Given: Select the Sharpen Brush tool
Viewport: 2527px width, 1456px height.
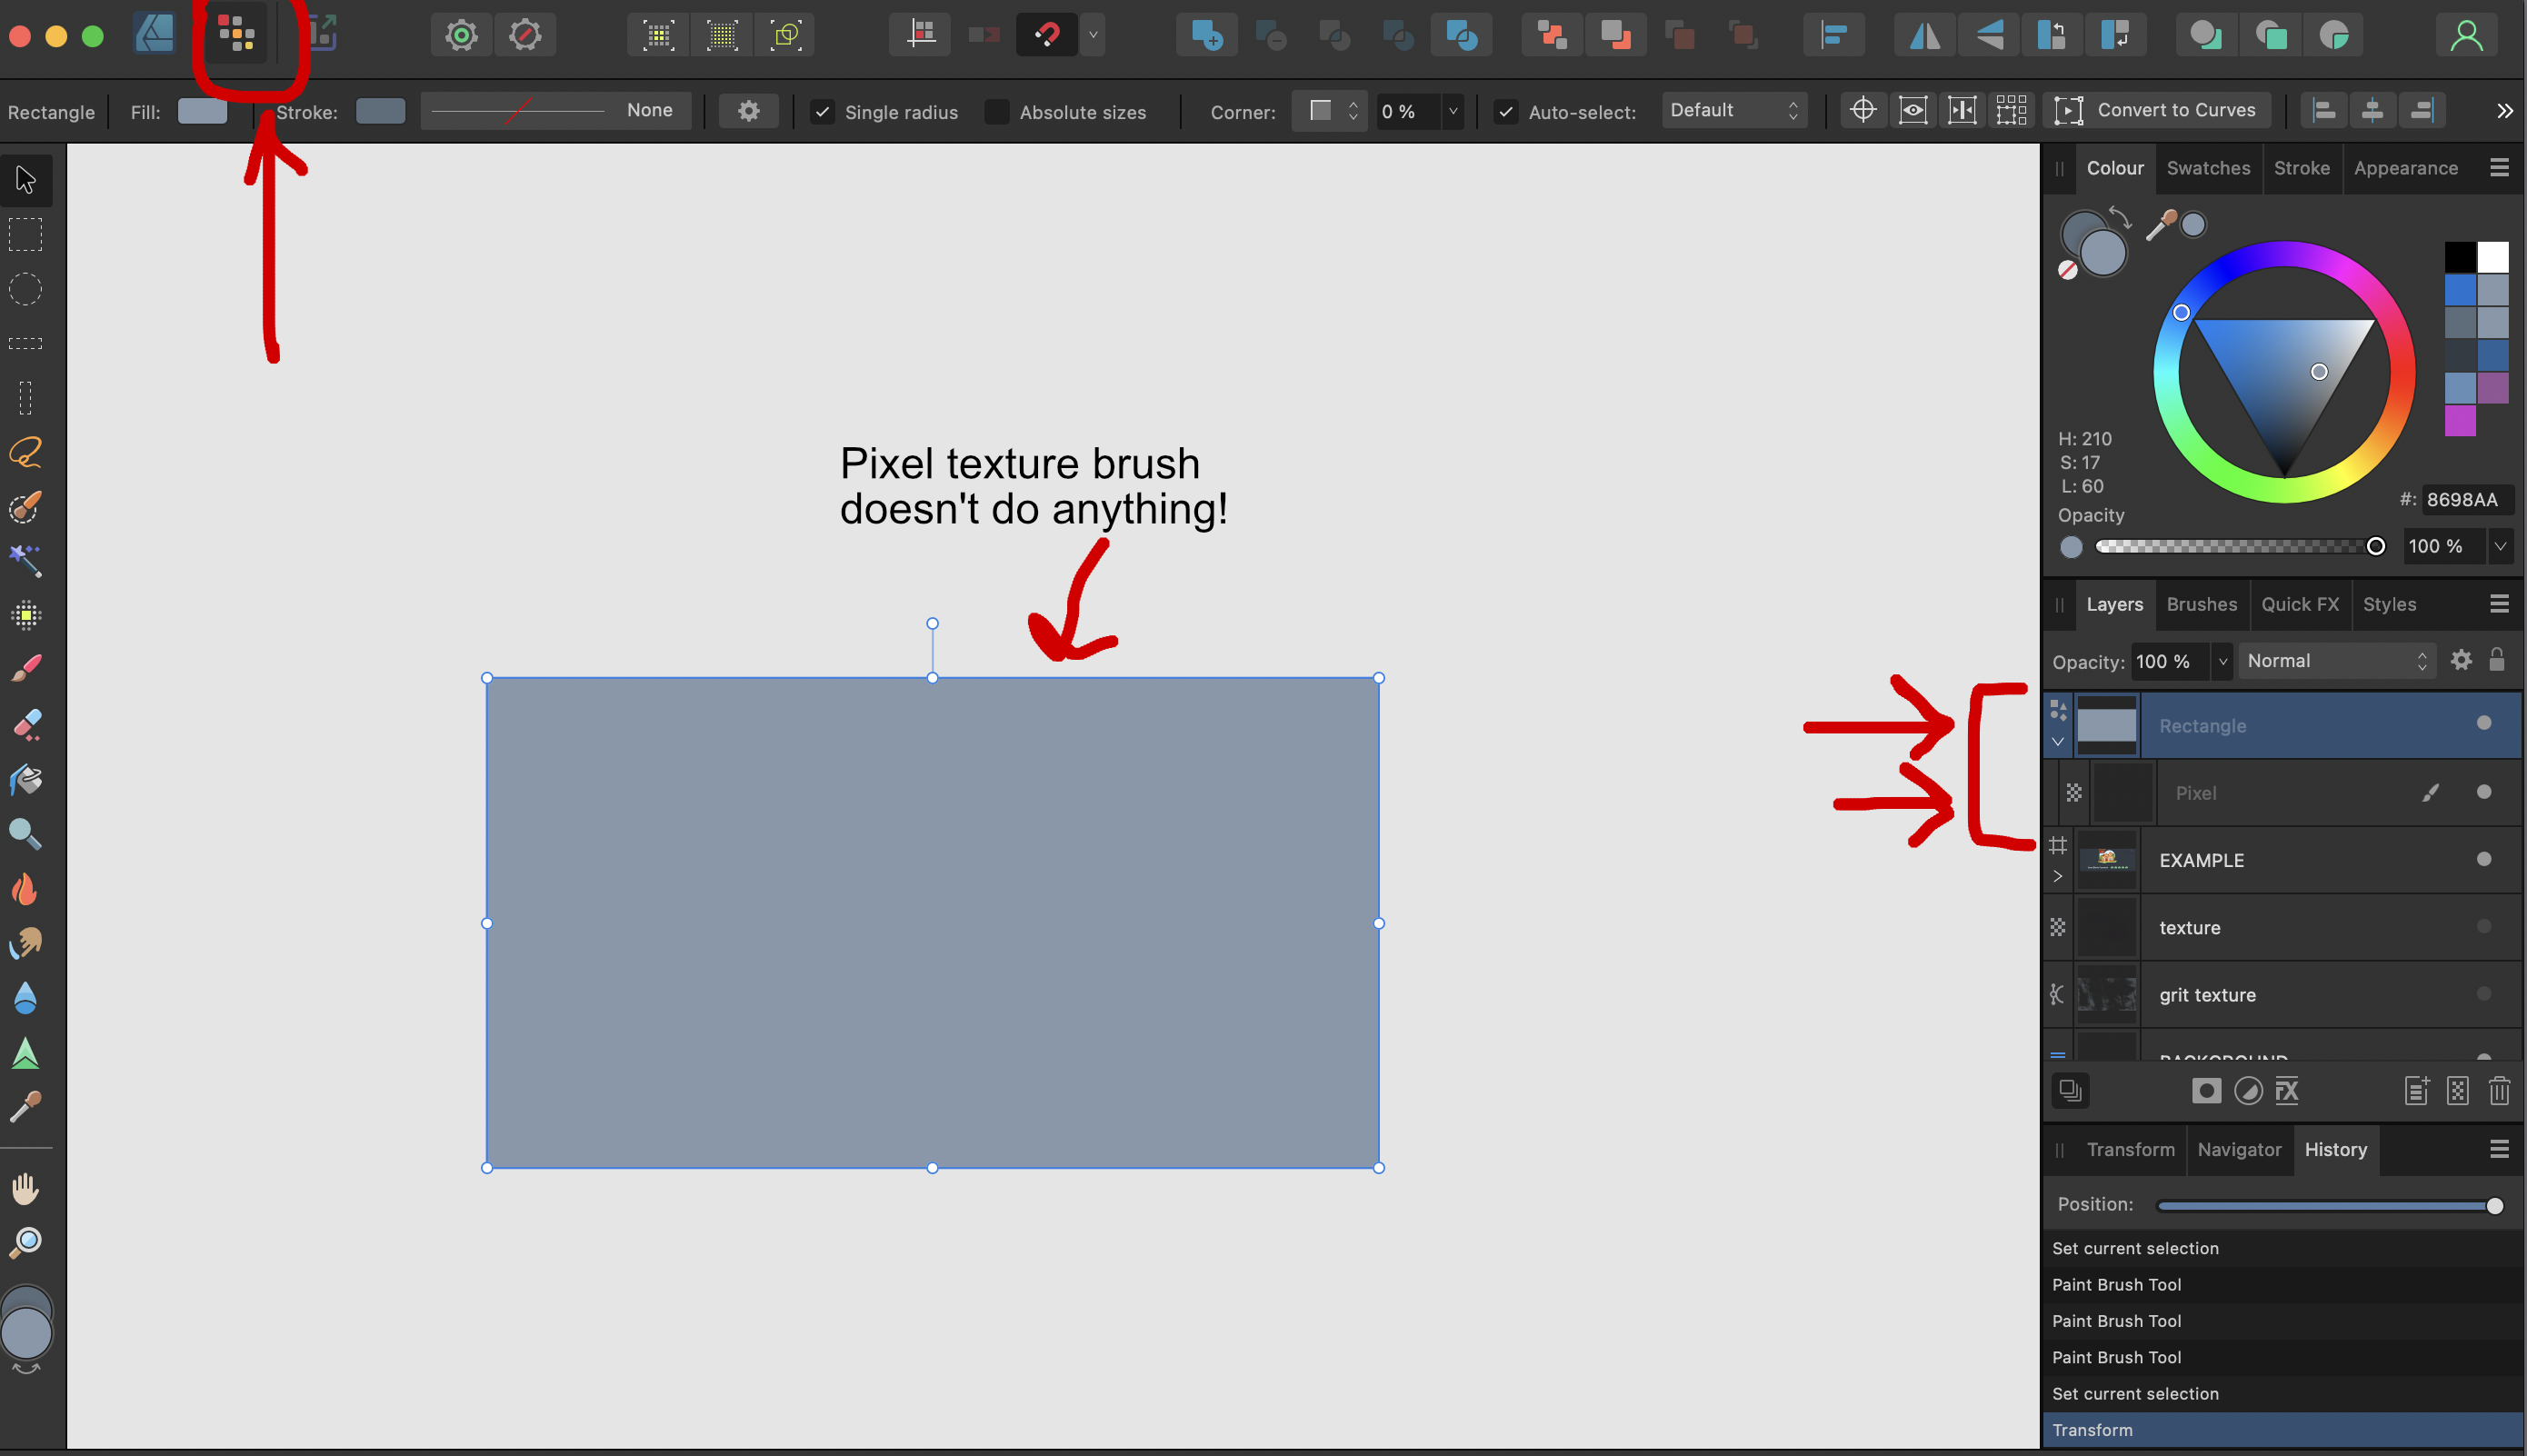Looking at the screenshot, I should pos(26,1052).
